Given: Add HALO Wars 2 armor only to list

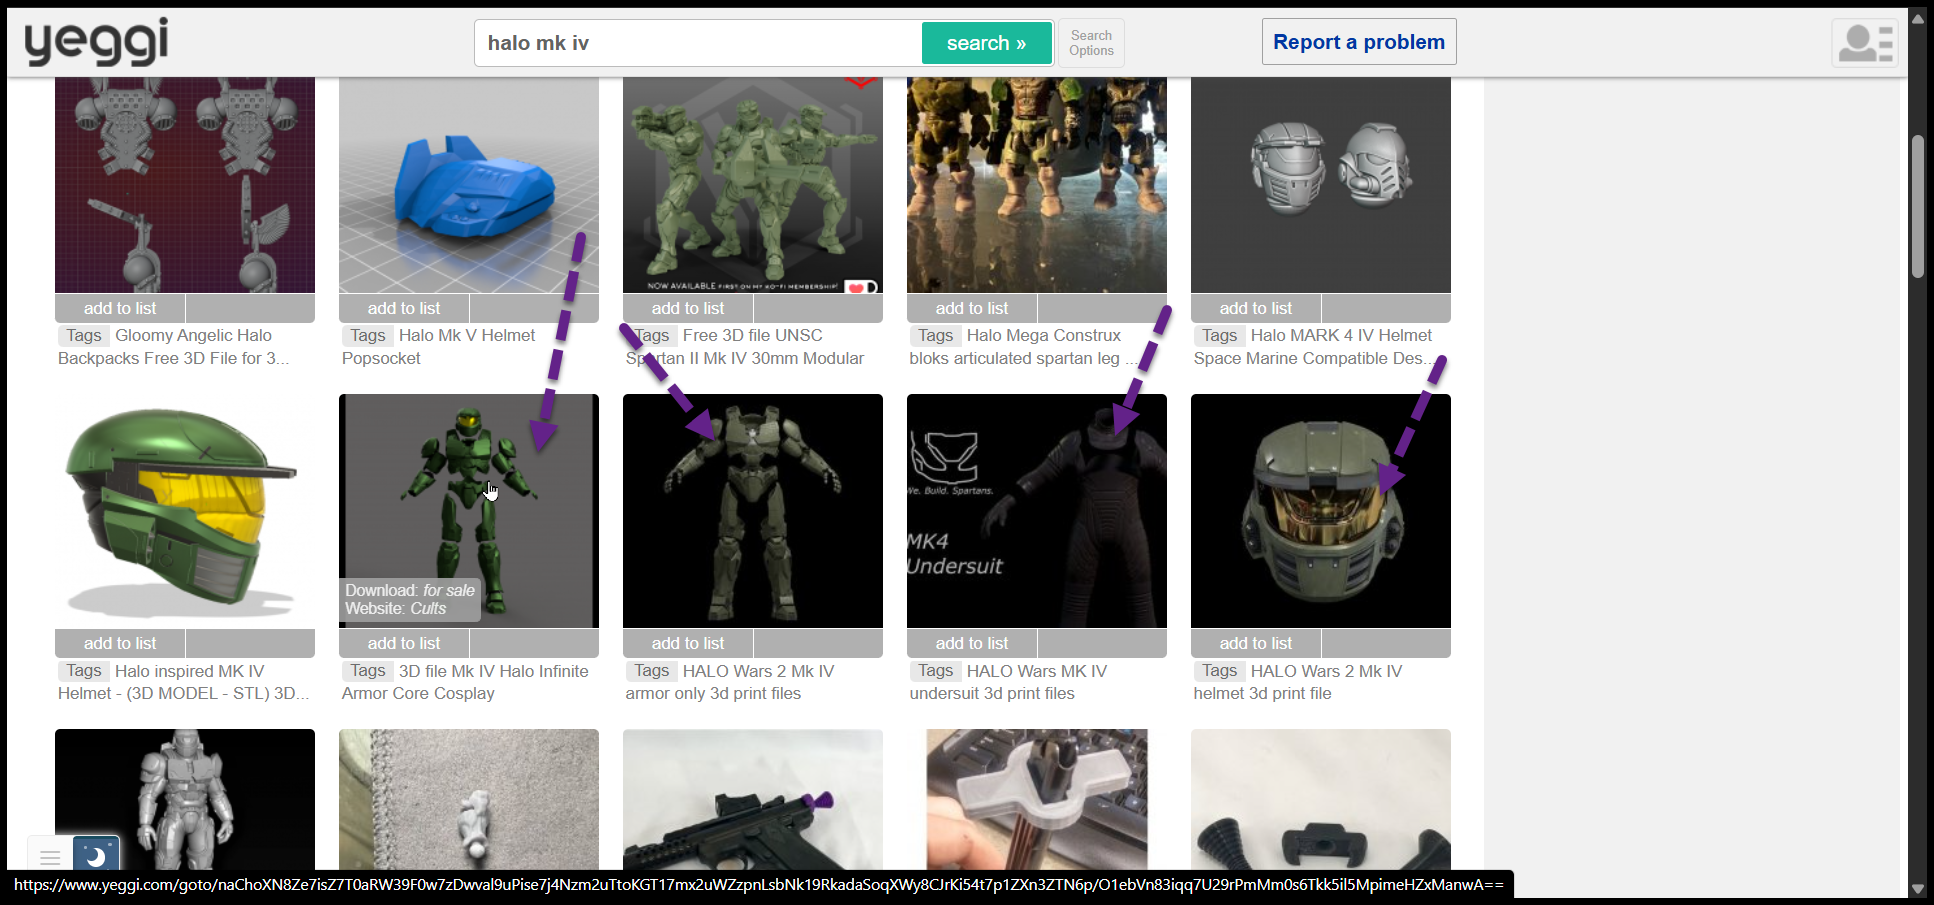Looking at the screenshot, I should pos(688,643).
